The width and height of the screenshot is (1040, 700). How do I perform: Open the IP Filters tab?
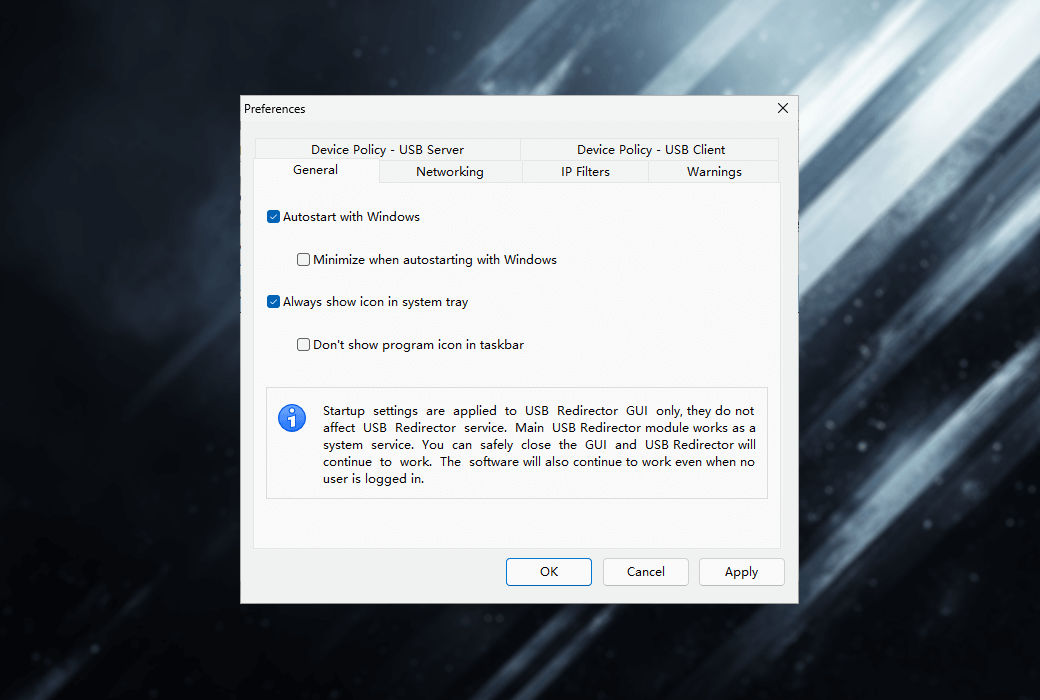click(585, 172)
